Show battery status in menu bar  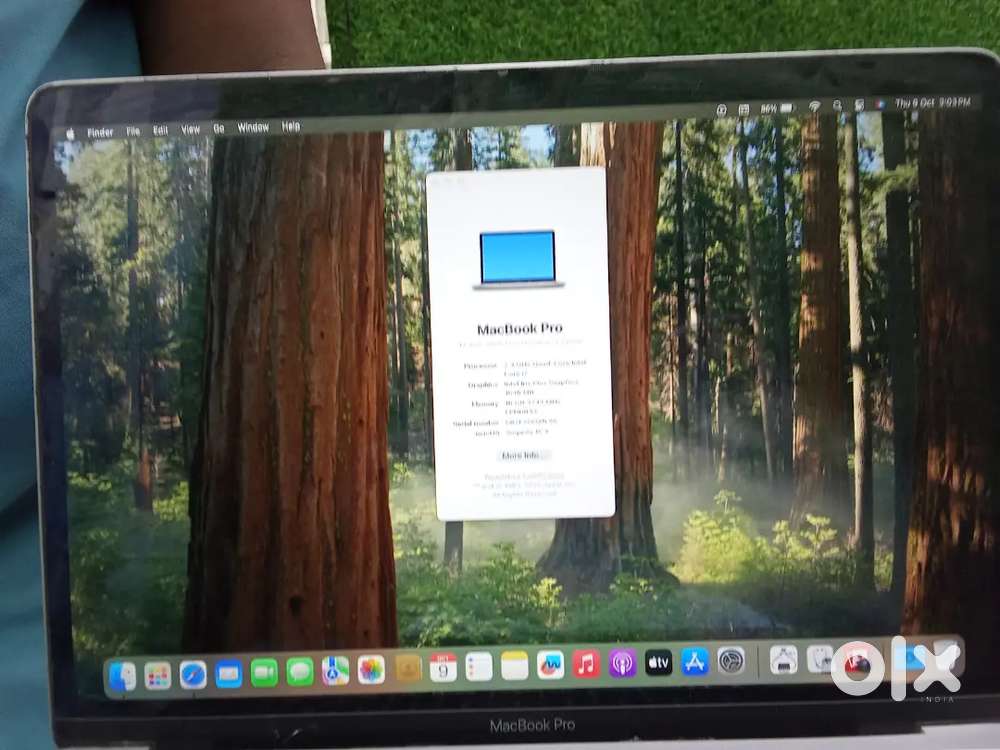[779, 107]
